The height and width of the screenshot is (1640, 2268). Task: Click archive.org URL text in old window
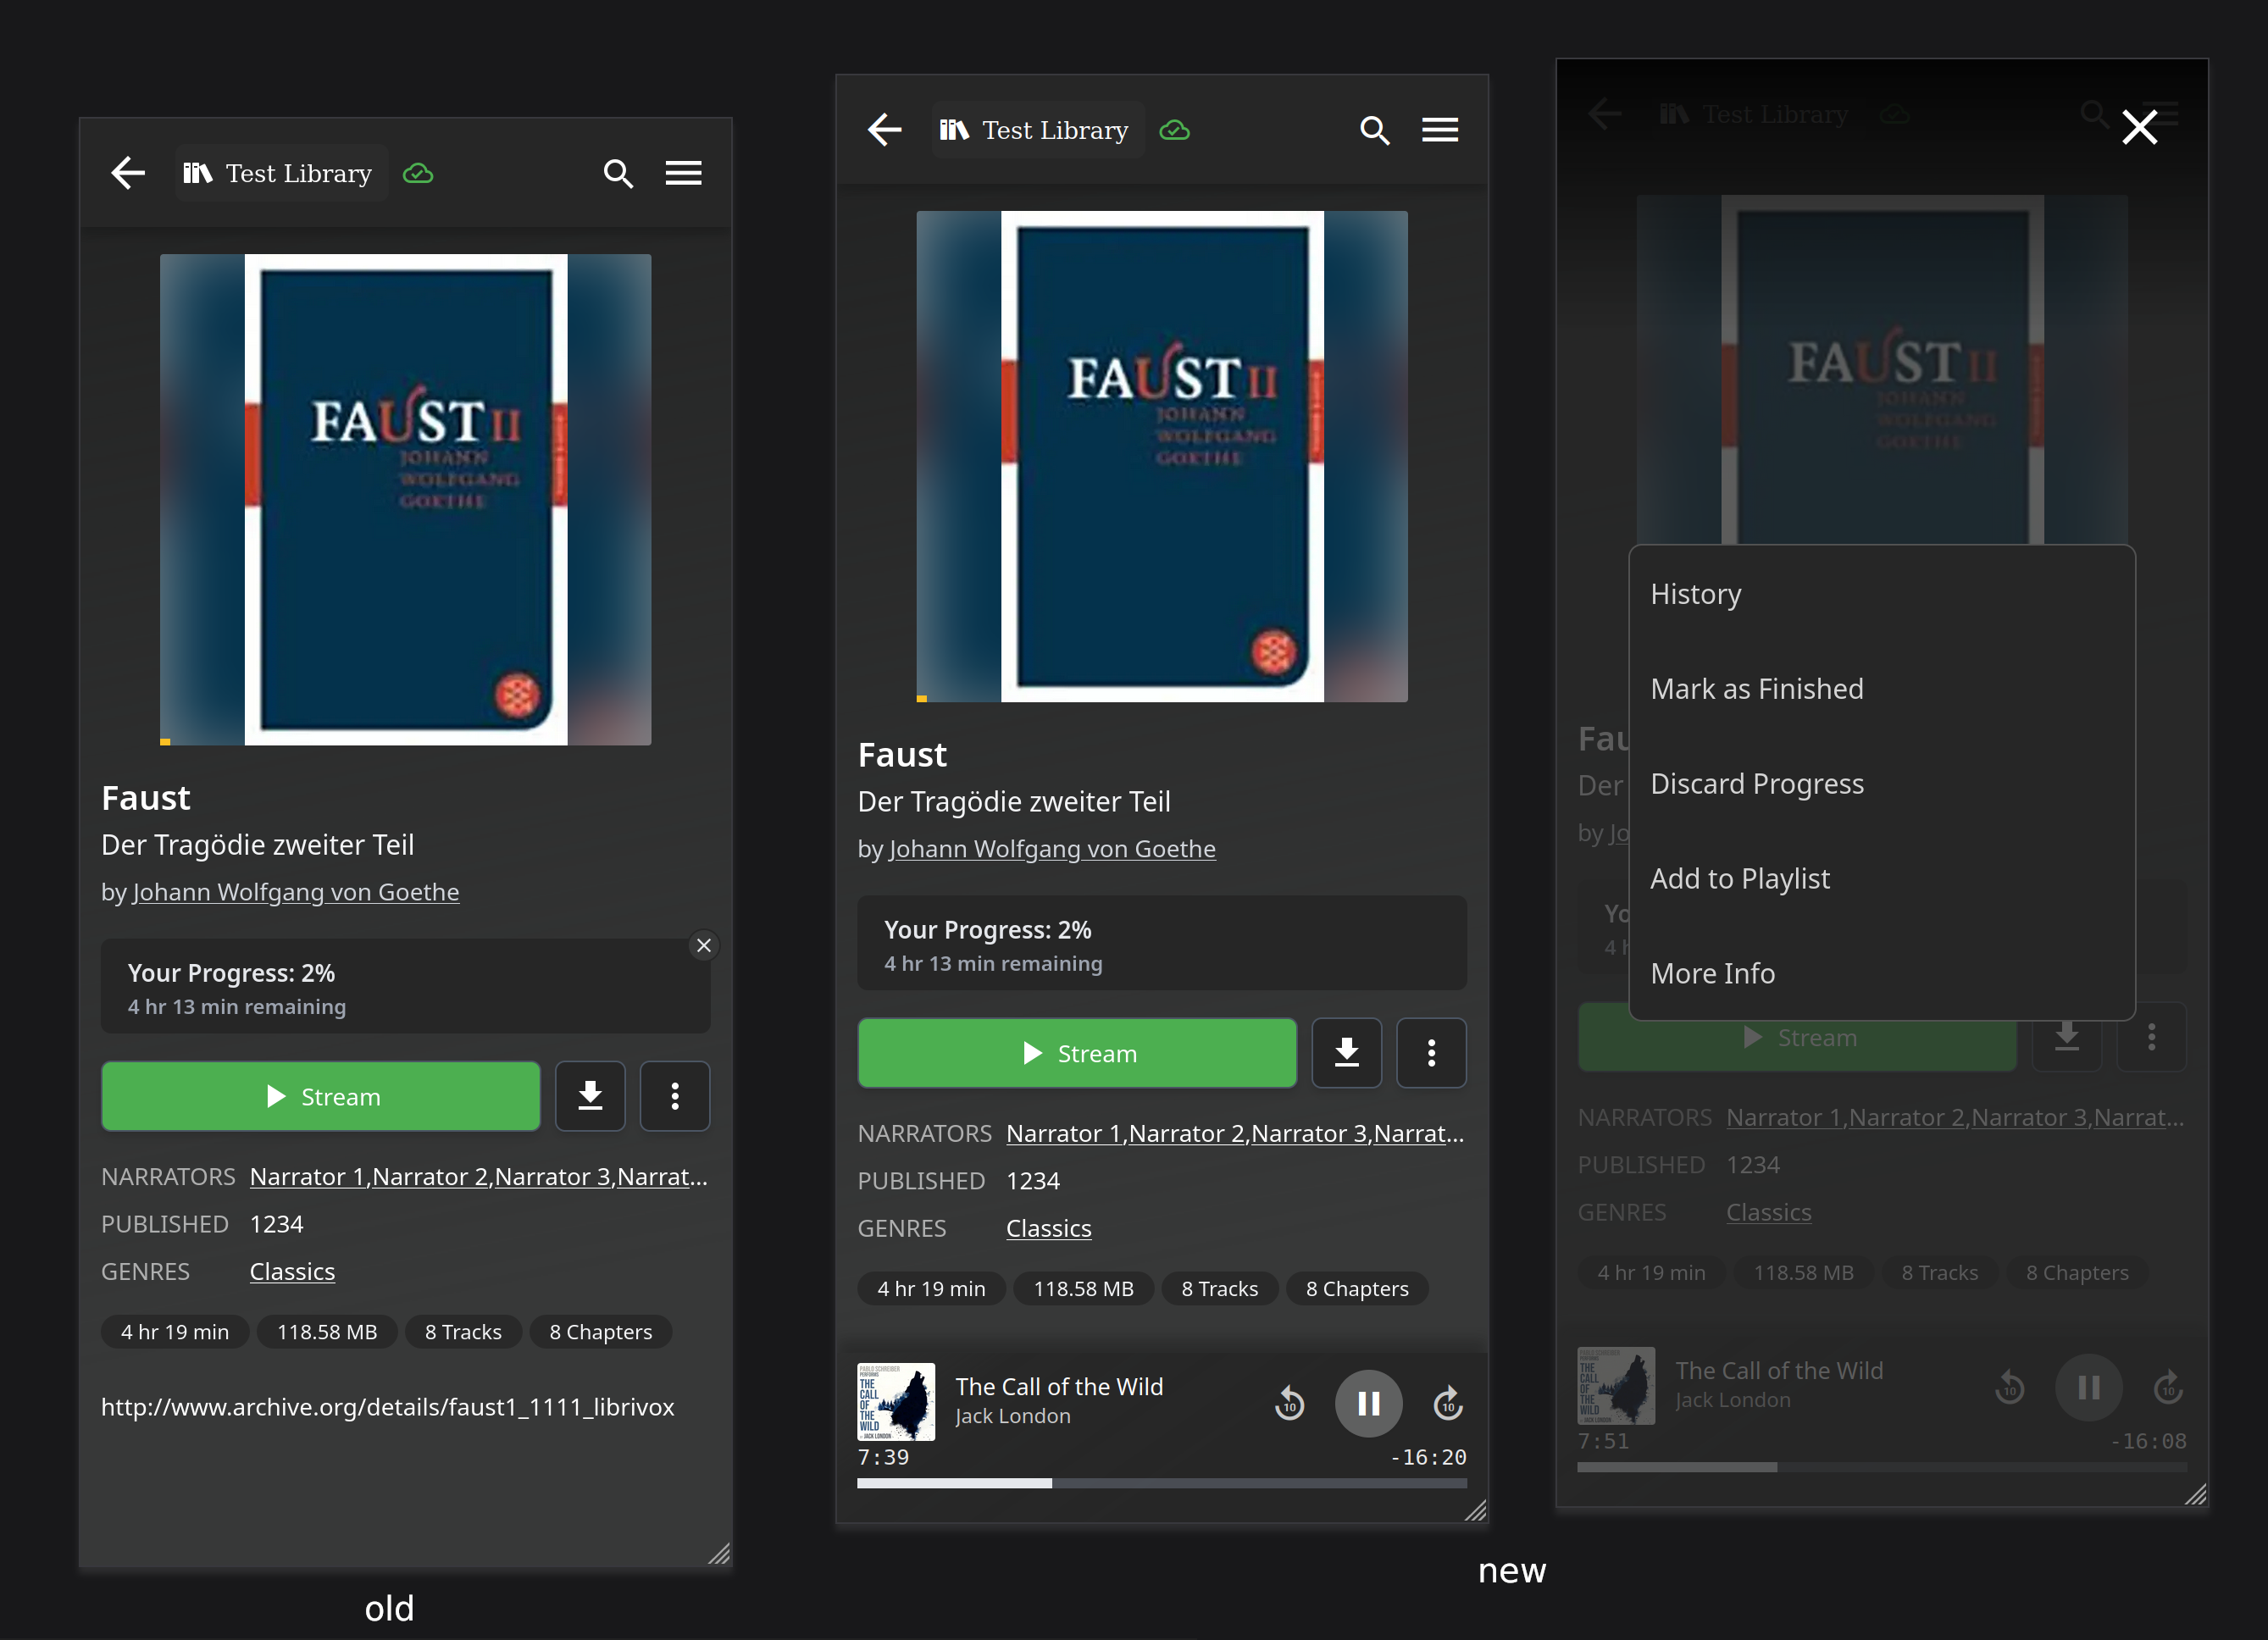[388, 1407]
